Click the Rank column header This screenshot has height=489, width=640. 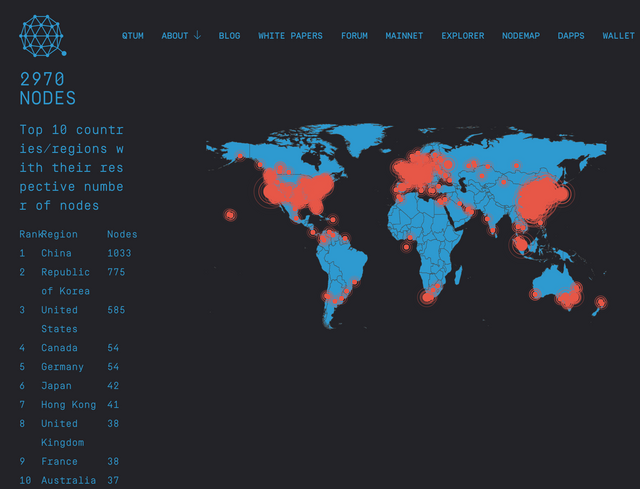30,234
